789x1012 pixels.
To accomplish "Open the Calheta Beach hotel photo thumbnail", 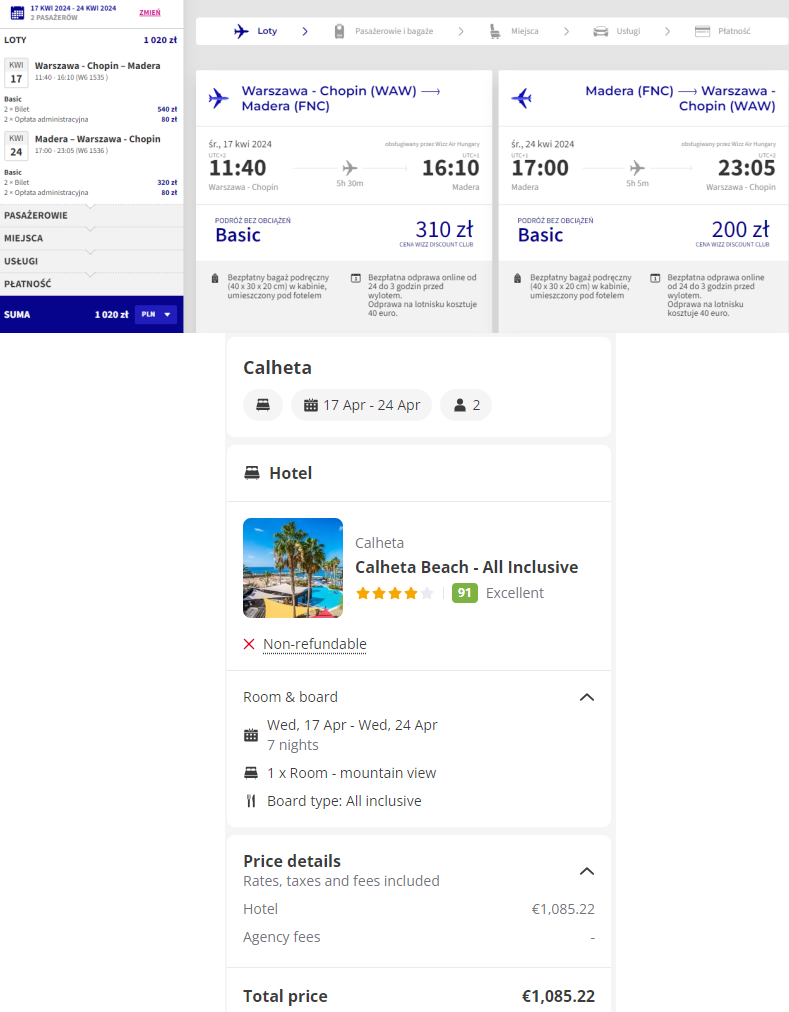I will pos(292,568).
